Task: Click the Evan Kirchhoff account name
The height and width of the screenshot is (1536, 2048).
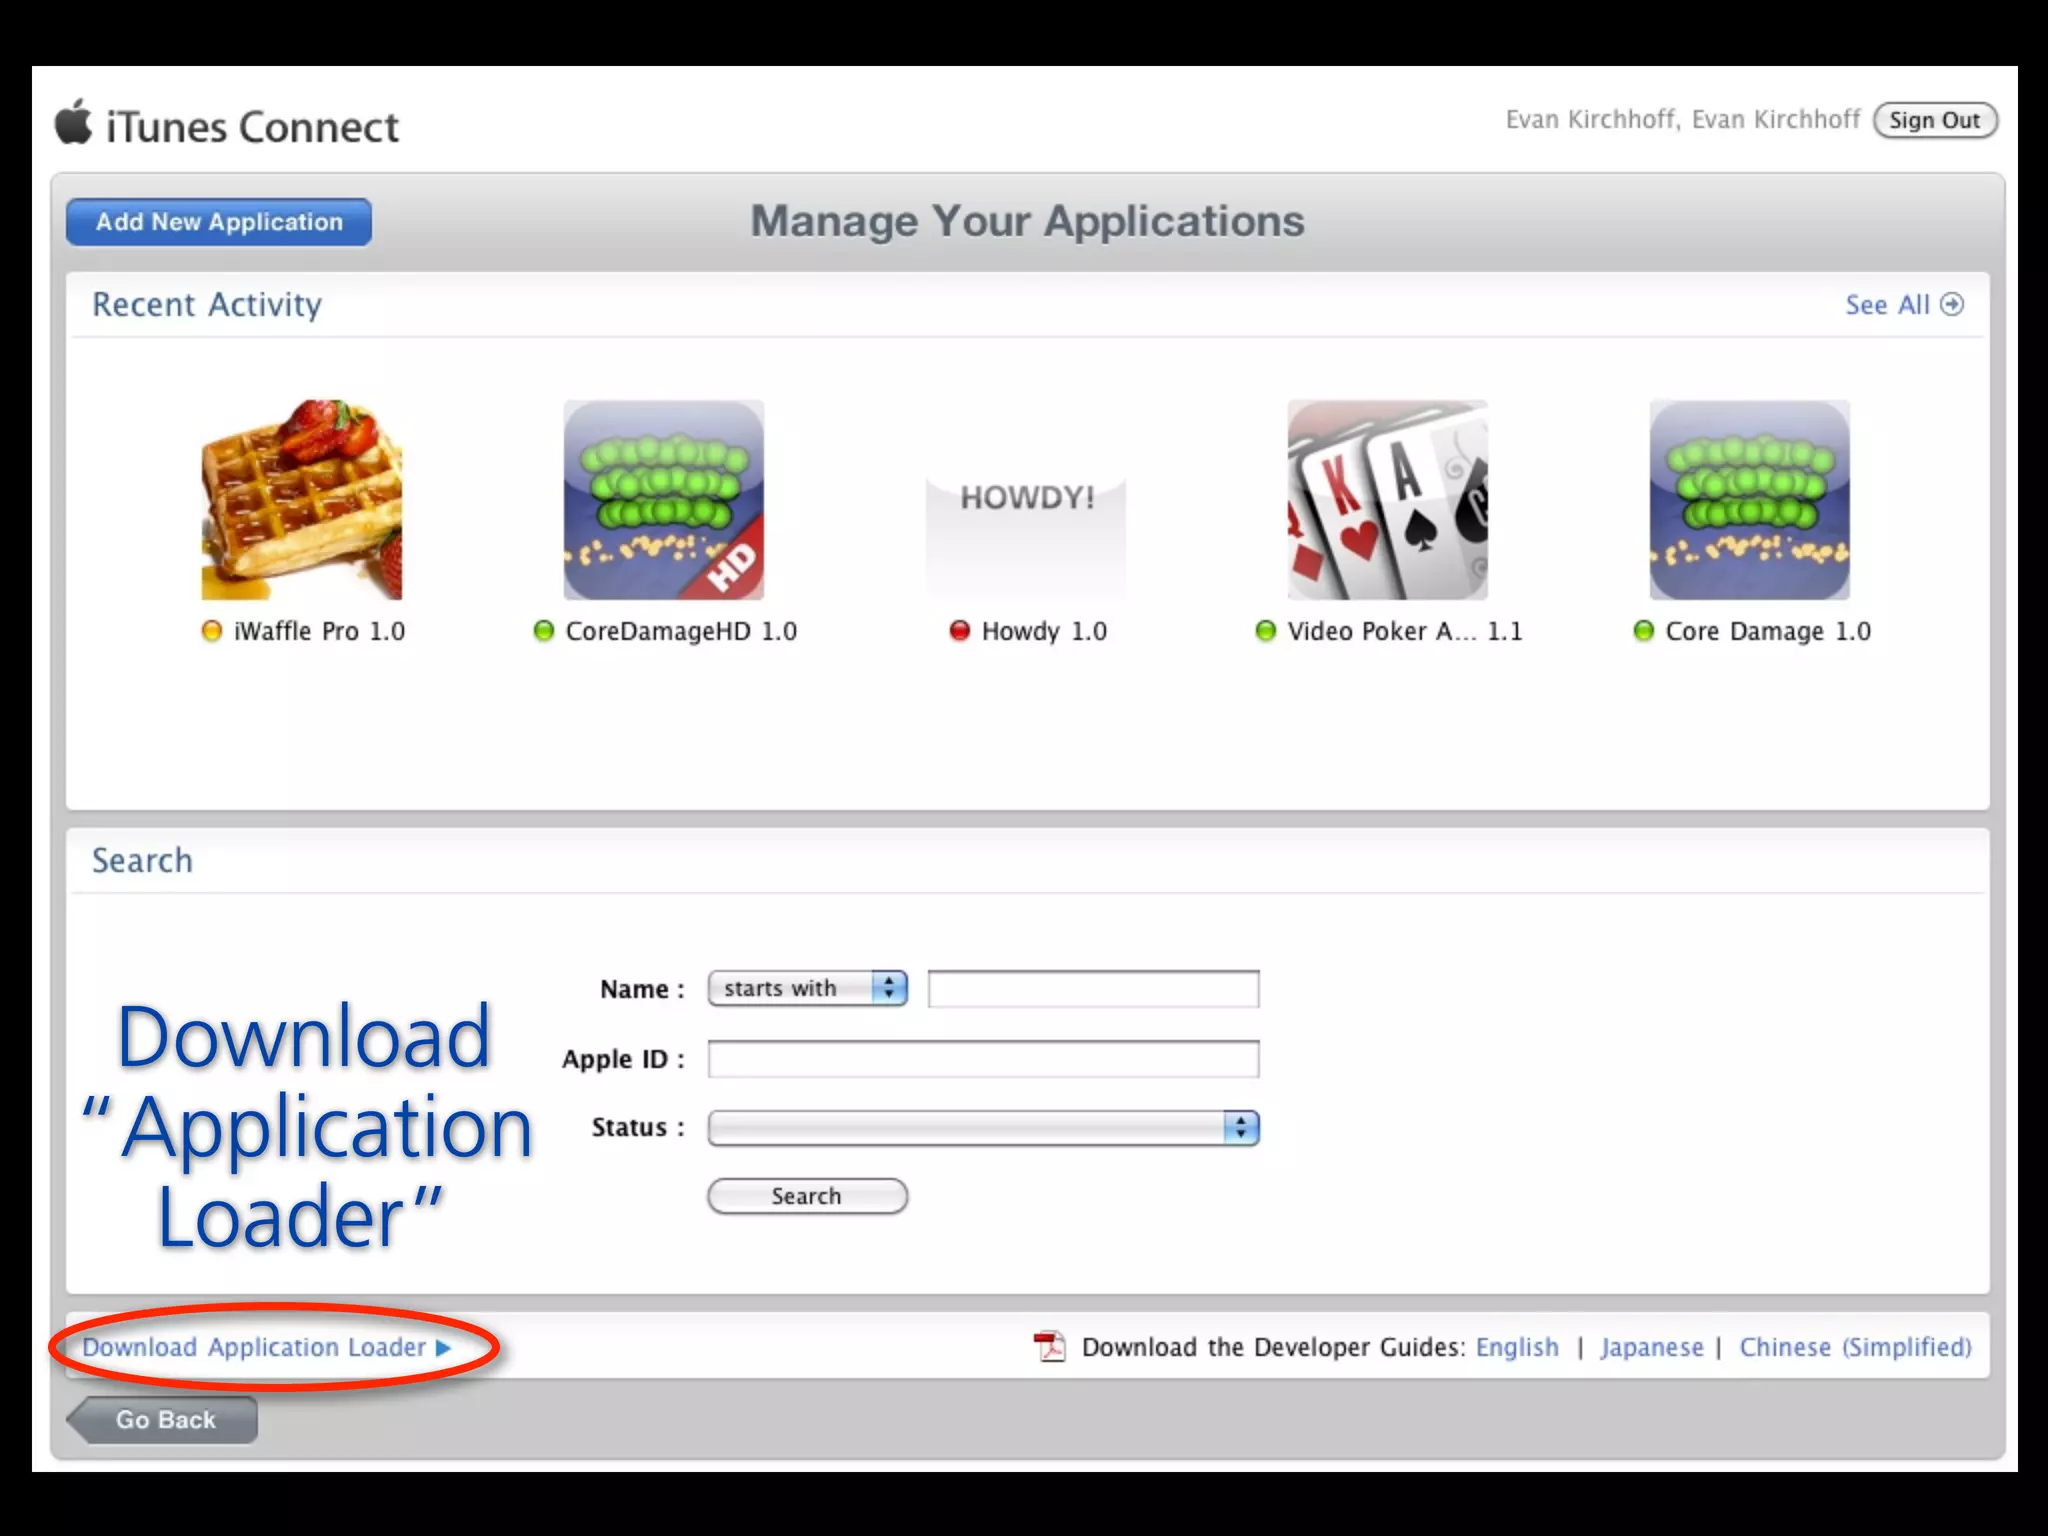Action: tap(1683, 119)
